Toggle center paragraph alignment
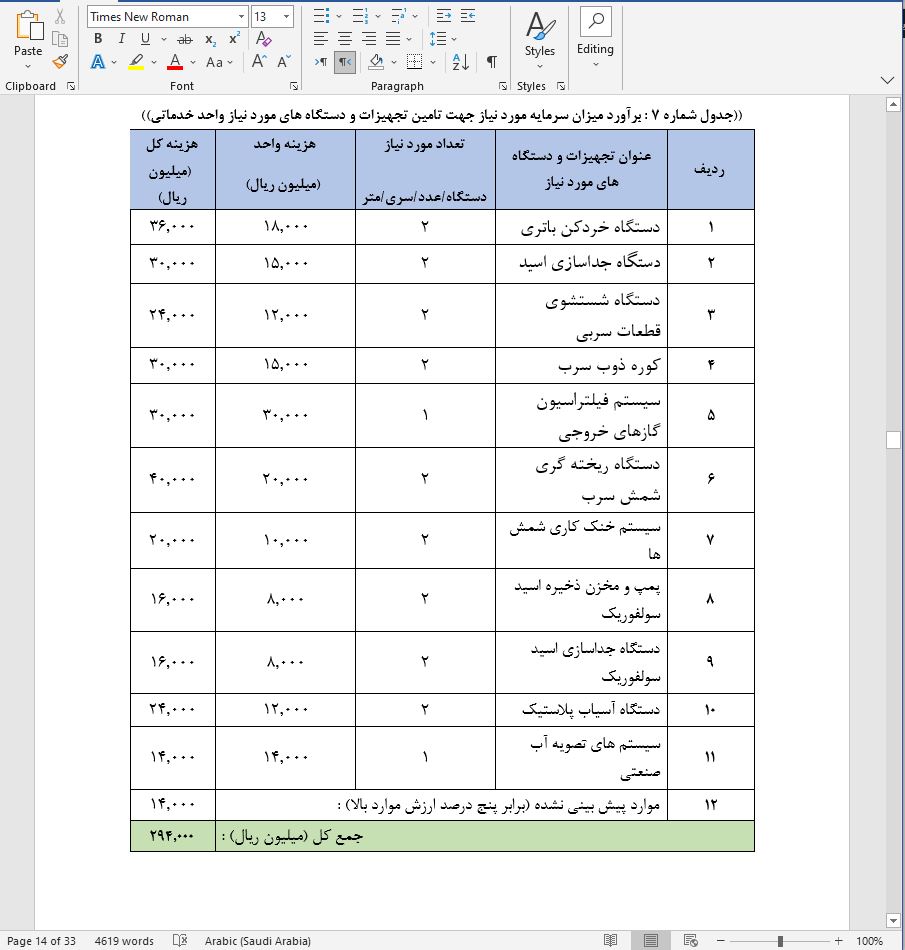Viewport: 905px width, 950px height. pyautogui.click(x=344, y=38)
